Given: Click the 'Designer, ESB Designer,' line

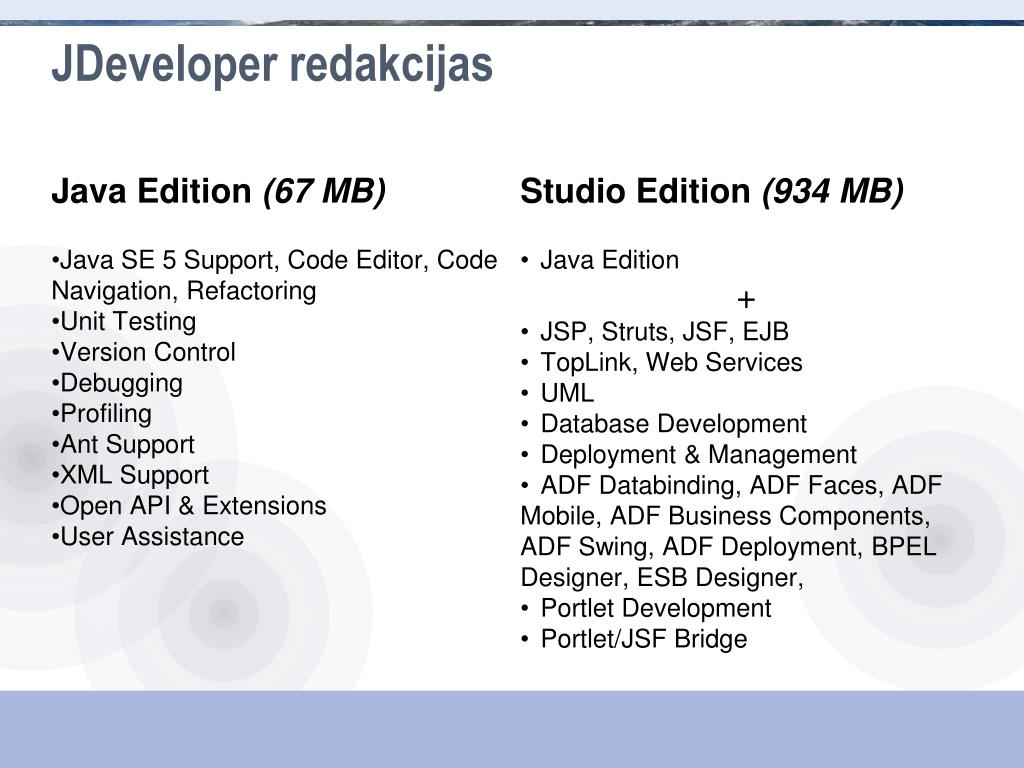Looking at the screenshot, I should point(662,577).
